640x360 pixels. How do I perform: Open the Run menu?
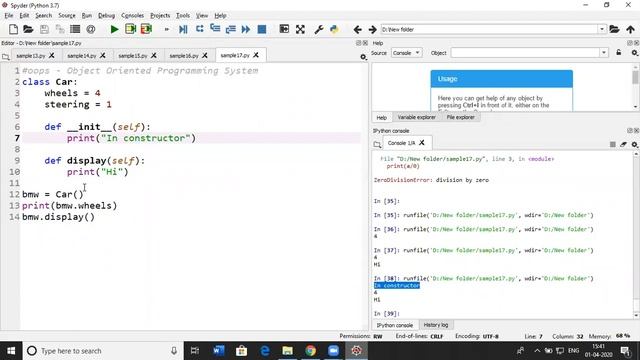click(x=87, y=16)
